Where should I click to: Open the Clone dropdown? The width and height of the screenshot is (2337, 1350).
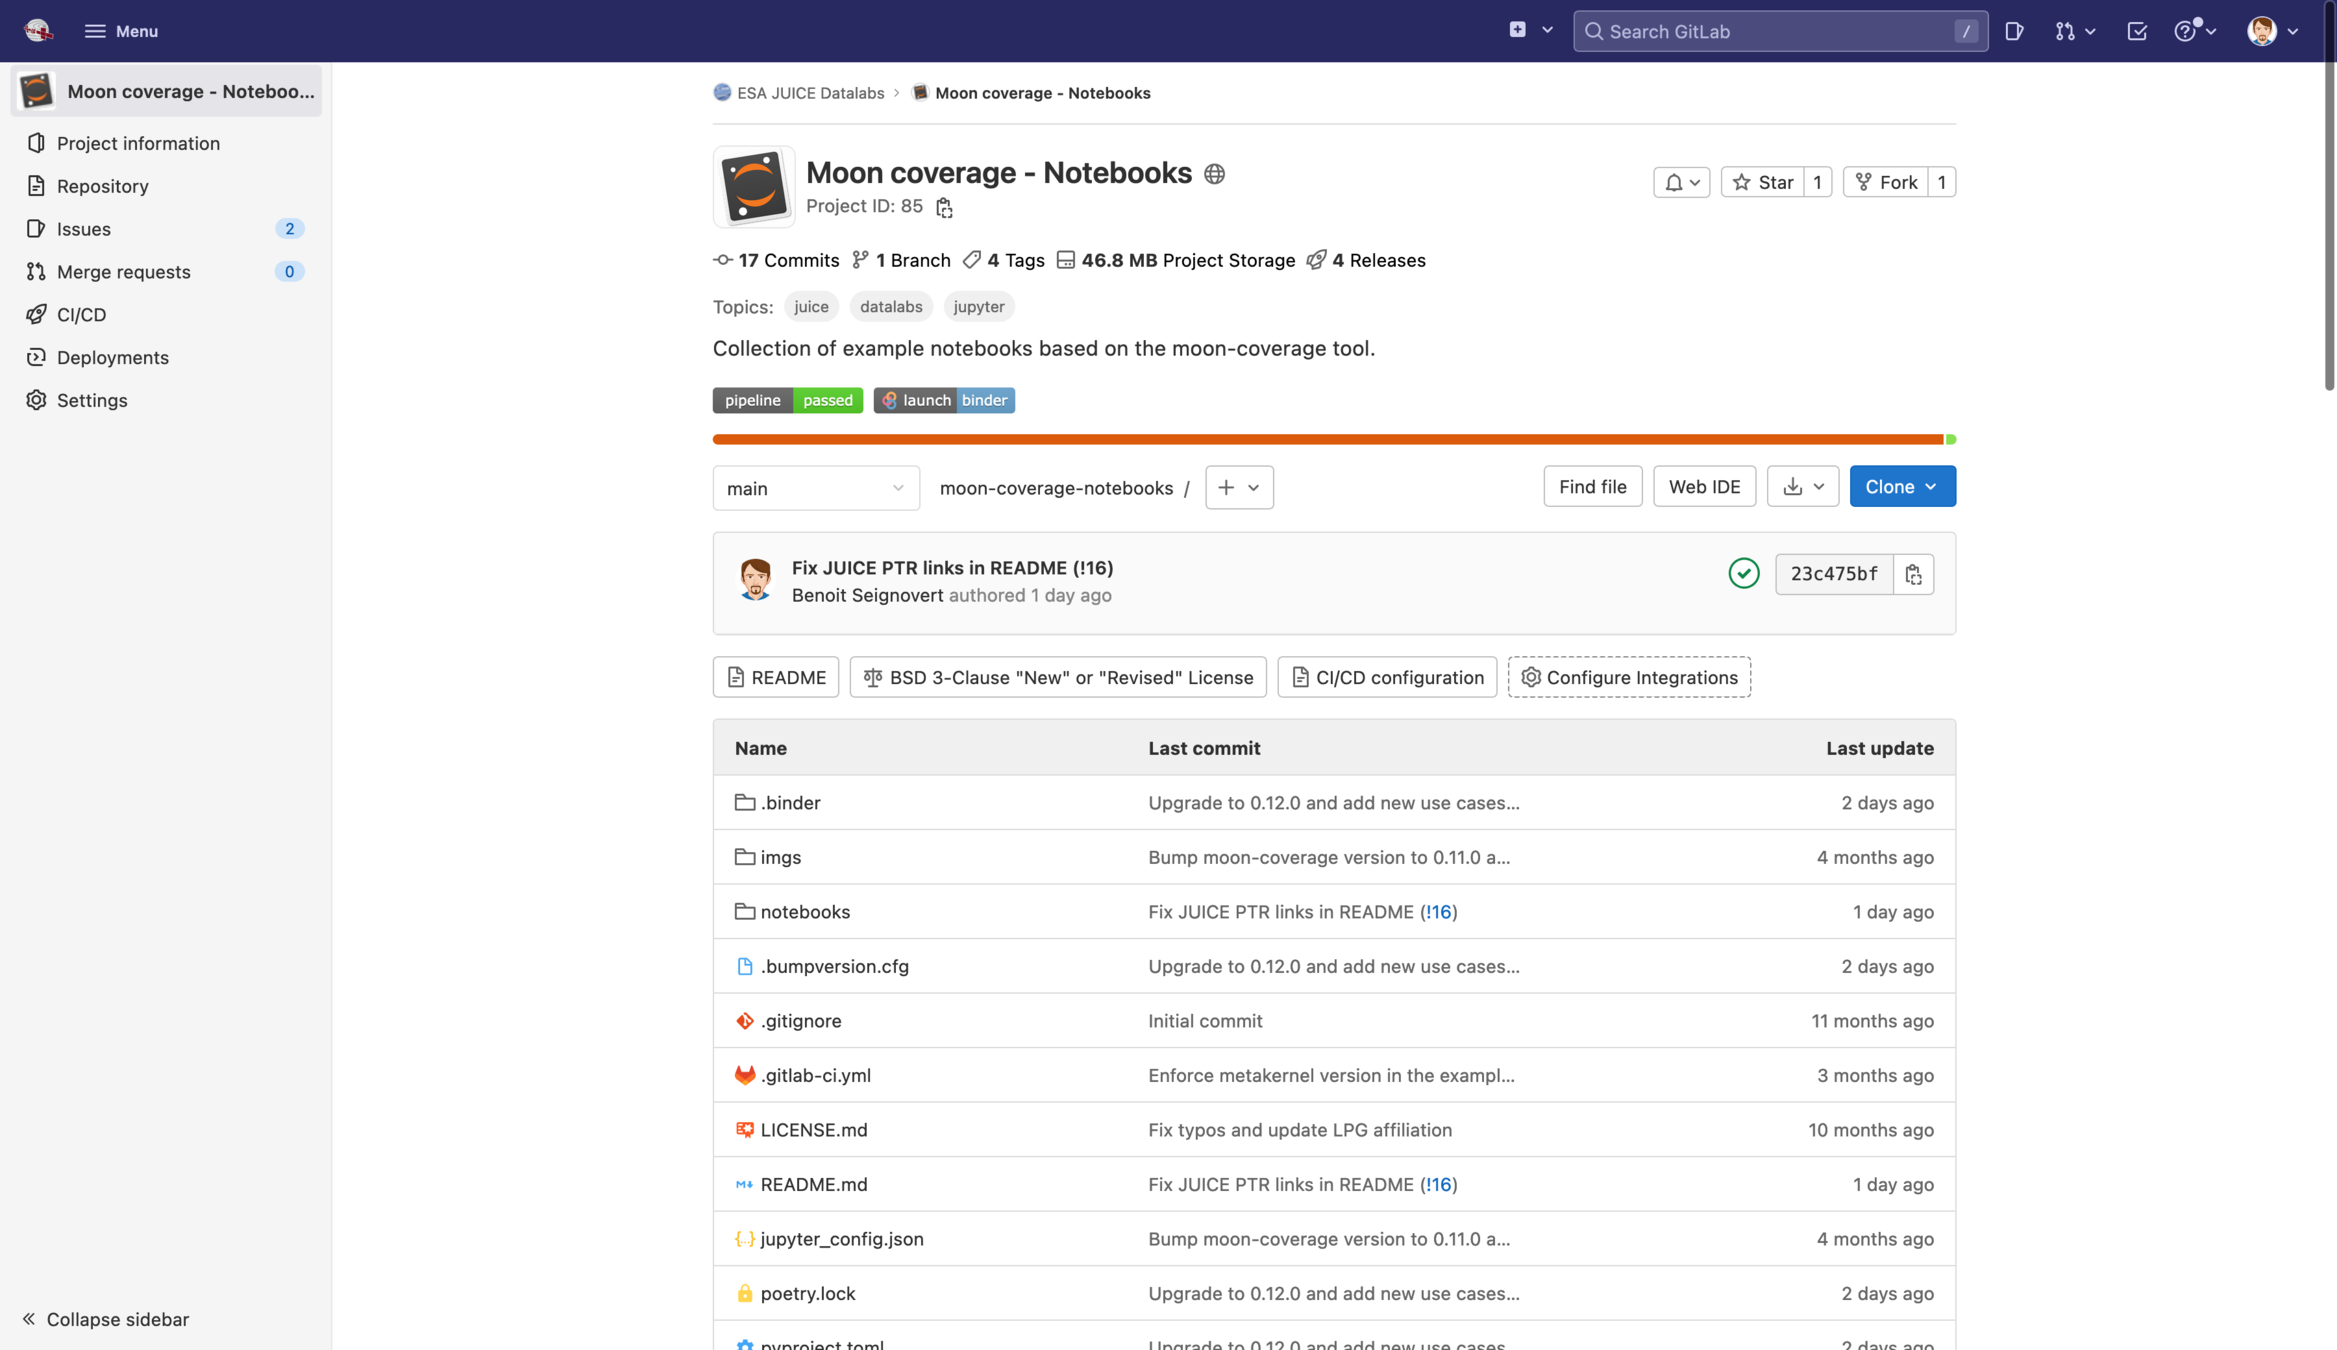(1901, 487)
